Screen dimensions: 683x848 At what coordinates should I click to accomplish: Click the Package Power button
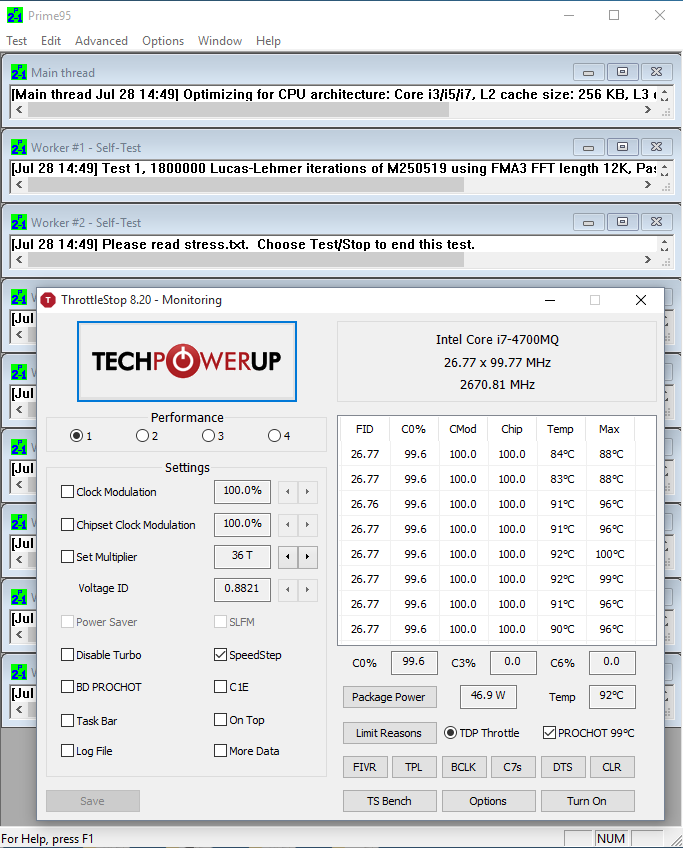[x=389, y=697]
